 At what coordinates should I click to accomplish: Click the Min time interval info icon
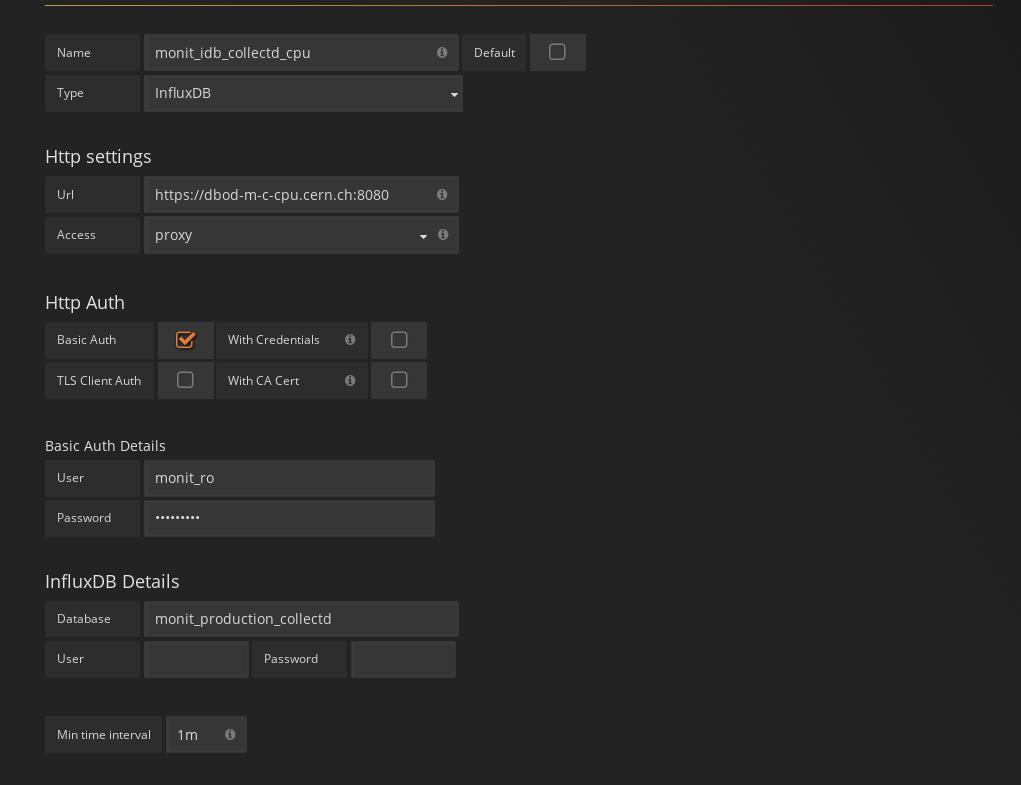tap(230, 735)
